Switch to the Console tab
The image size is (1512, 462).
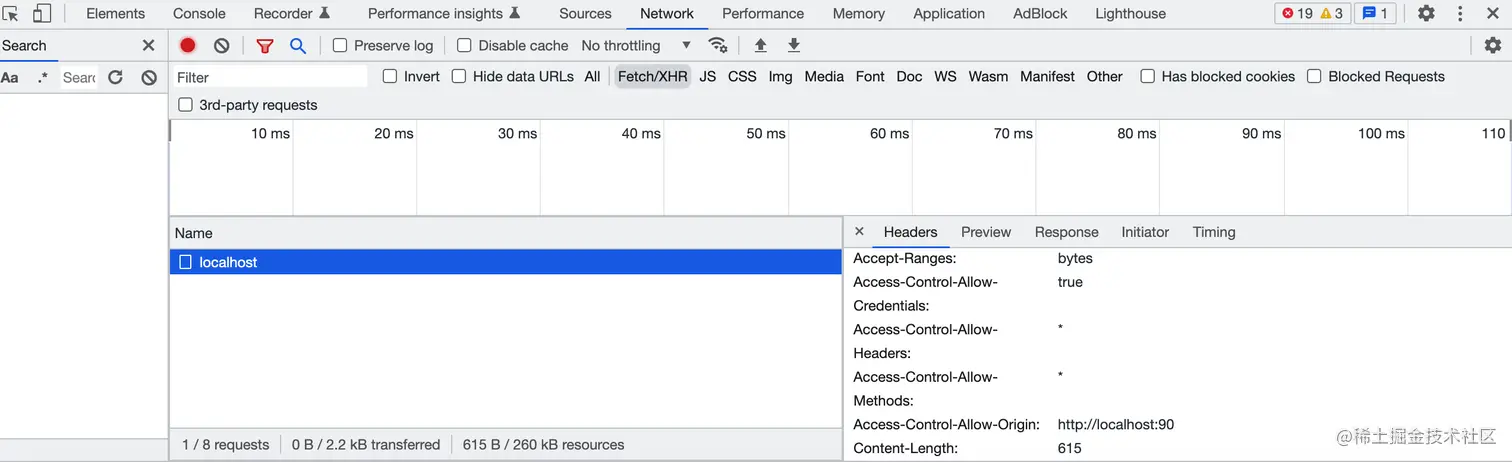pyautogui.click(x=199, y=14)
